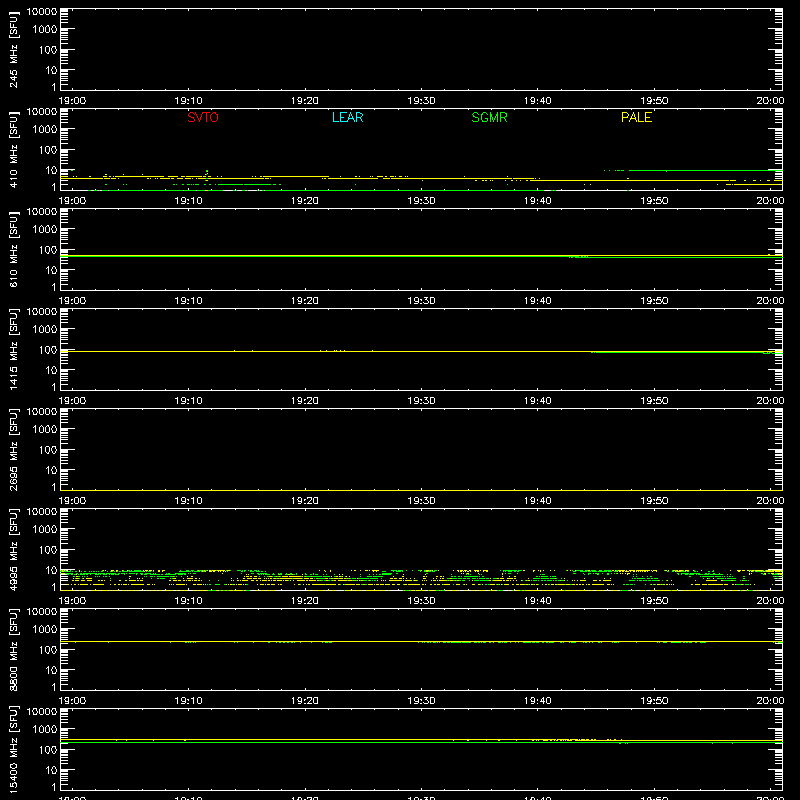Select the 2695 MHz [SFU] axis title
Viewport: 800px width, 800px height.
point(14,449)
